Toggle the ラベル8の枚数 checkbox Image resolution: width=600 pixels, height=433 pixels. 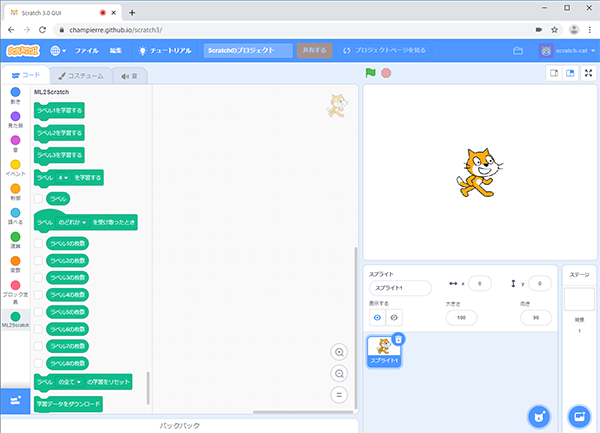(38, 363)
